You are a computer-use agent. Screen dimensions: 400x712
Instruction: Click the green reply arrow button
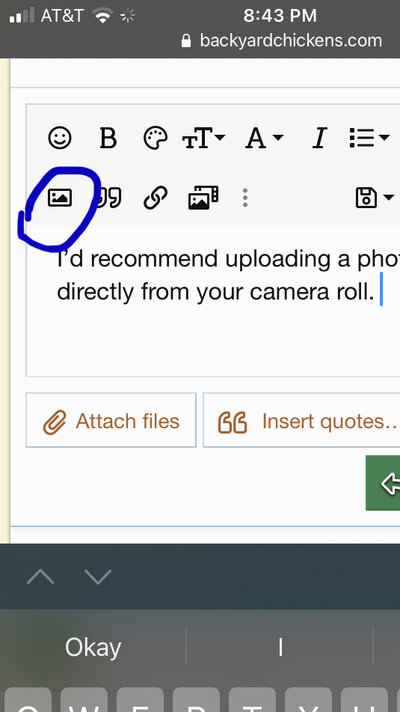pos(383,483)
